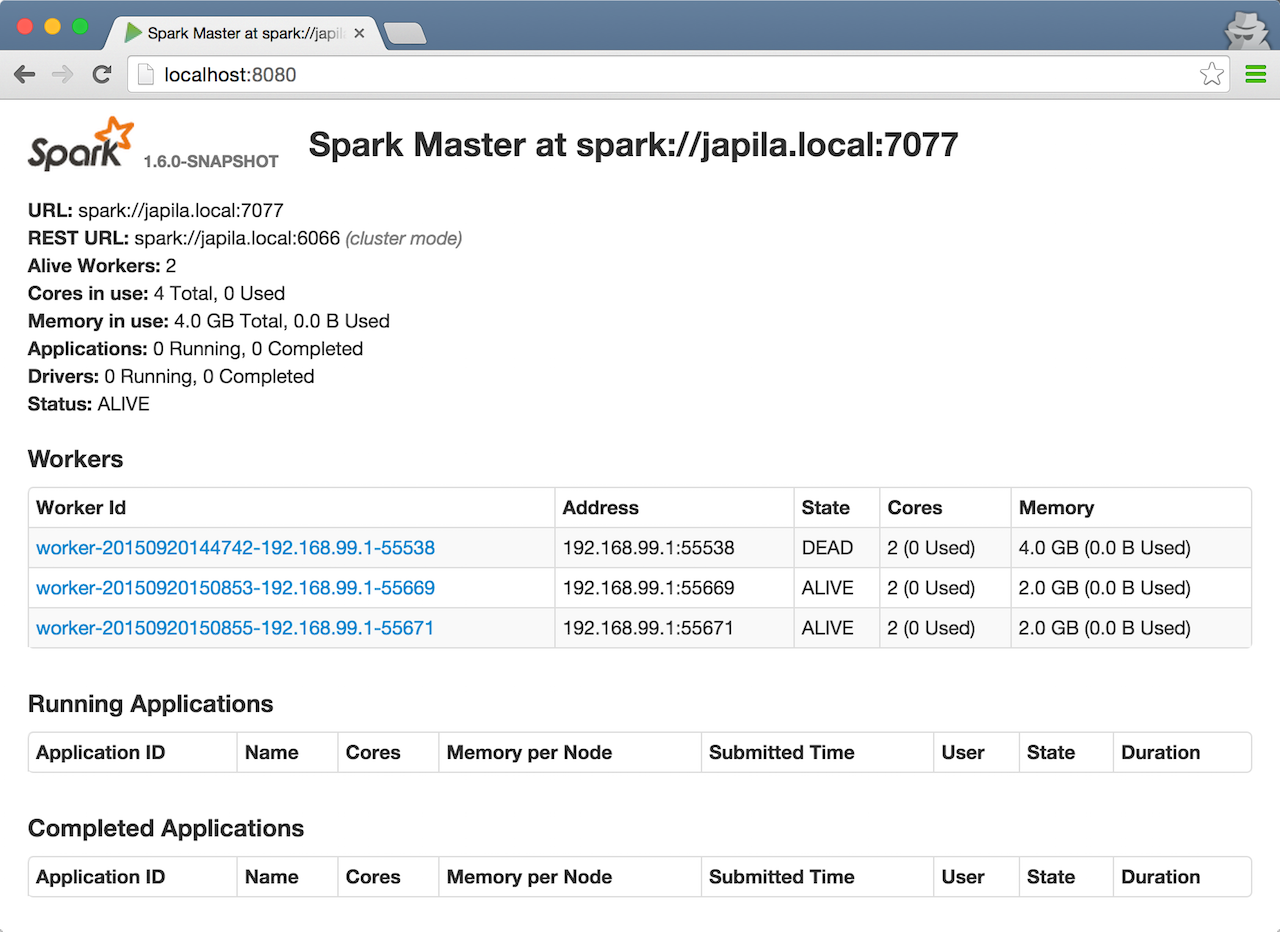Viewport: 1280px width, 932px height.
Task: Open the worker link ending in 55671
Action: point(235,628)
